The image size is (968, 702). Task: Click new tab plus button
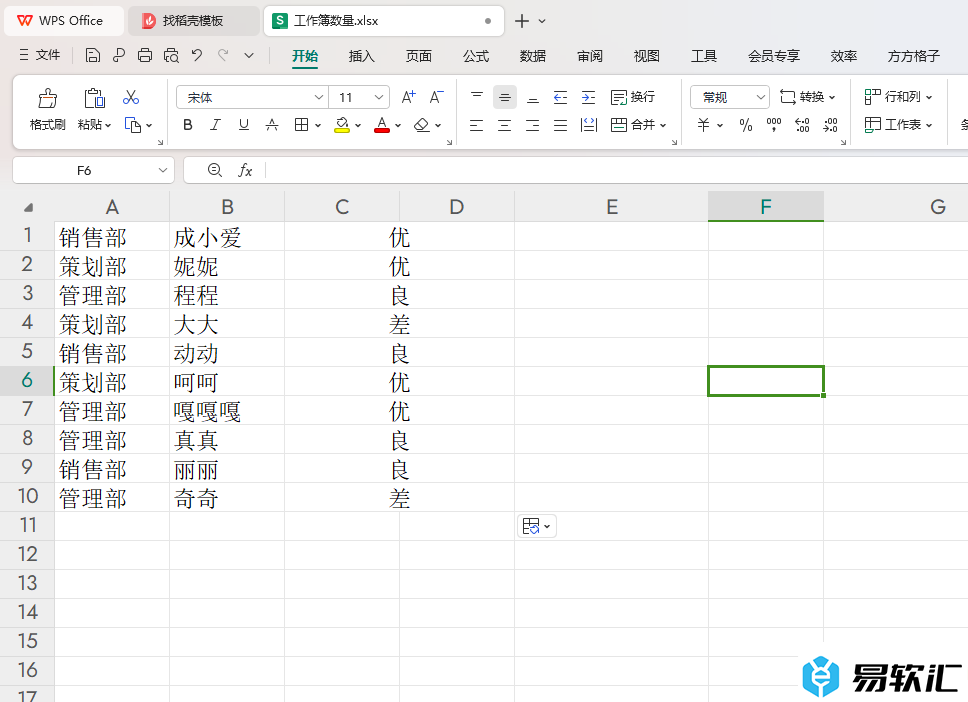[x=522, y=21]
